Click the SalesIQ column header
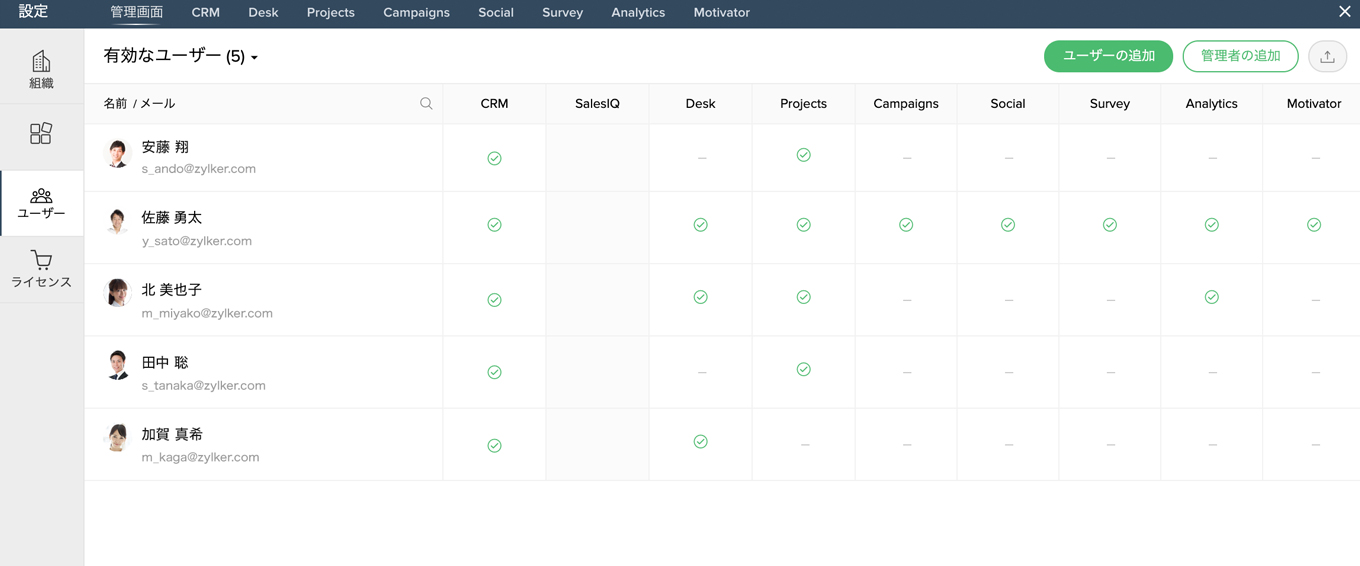1360x566 pixels. pos(597,104)
